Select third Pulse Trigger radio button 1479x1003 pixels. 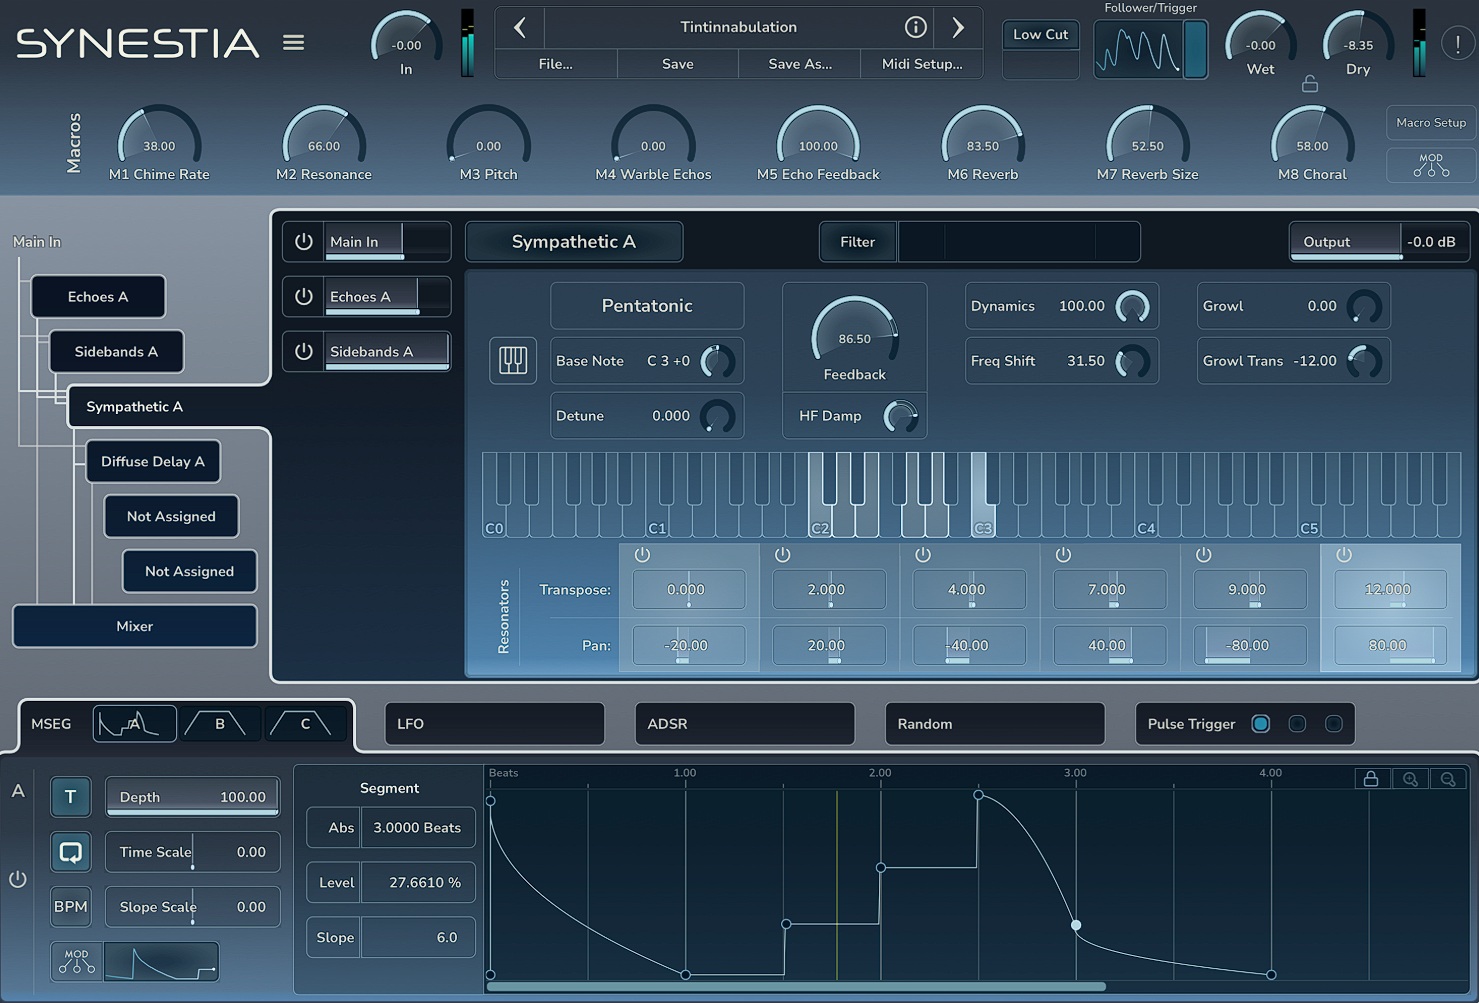1333,723
